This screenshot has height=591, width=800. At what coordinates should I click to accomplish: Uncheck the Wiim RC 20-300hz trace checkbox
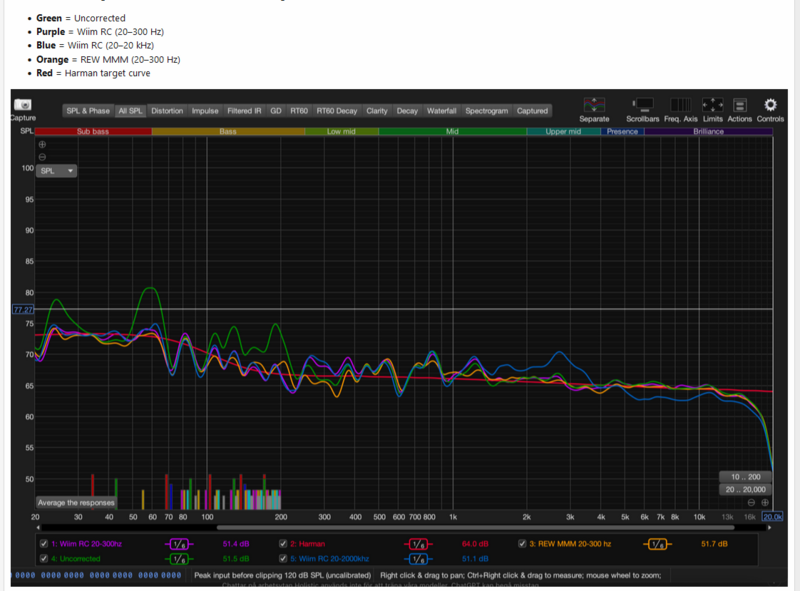pos(43,544)
